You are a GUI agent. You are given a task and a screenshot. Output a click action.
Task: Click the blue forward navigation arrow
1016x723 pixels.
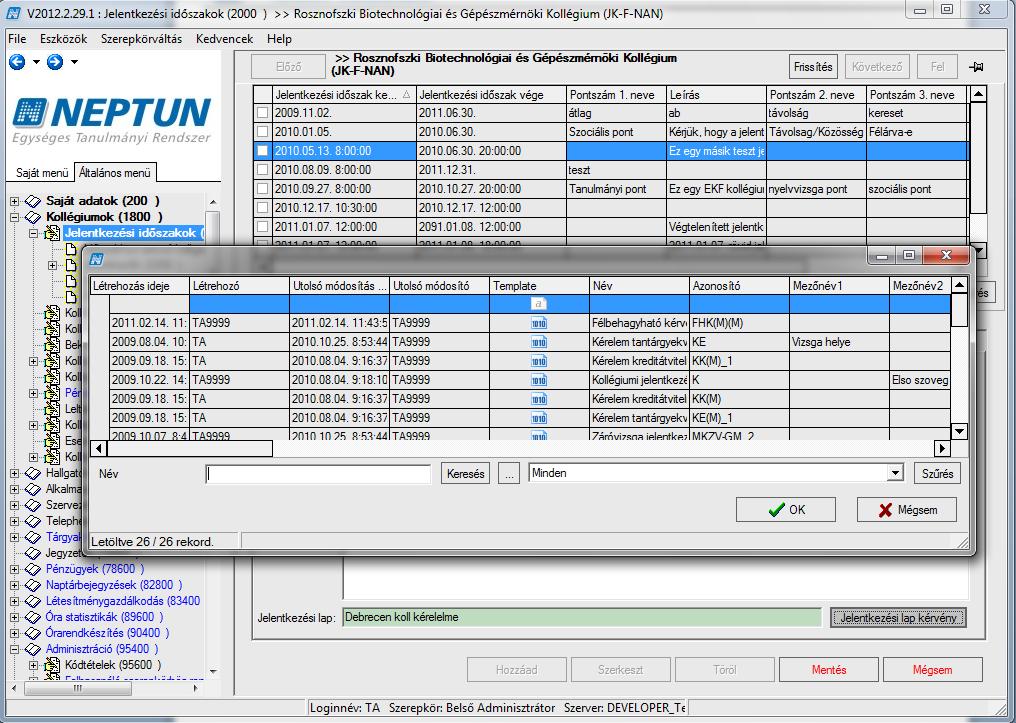[55, 62]
